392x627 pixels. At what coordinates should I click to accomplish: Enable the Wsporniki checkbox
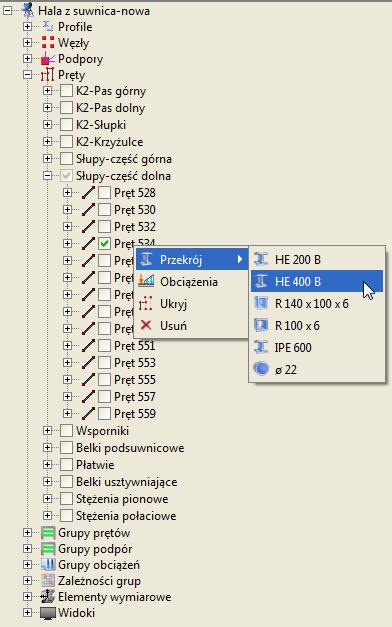point(66,431)
